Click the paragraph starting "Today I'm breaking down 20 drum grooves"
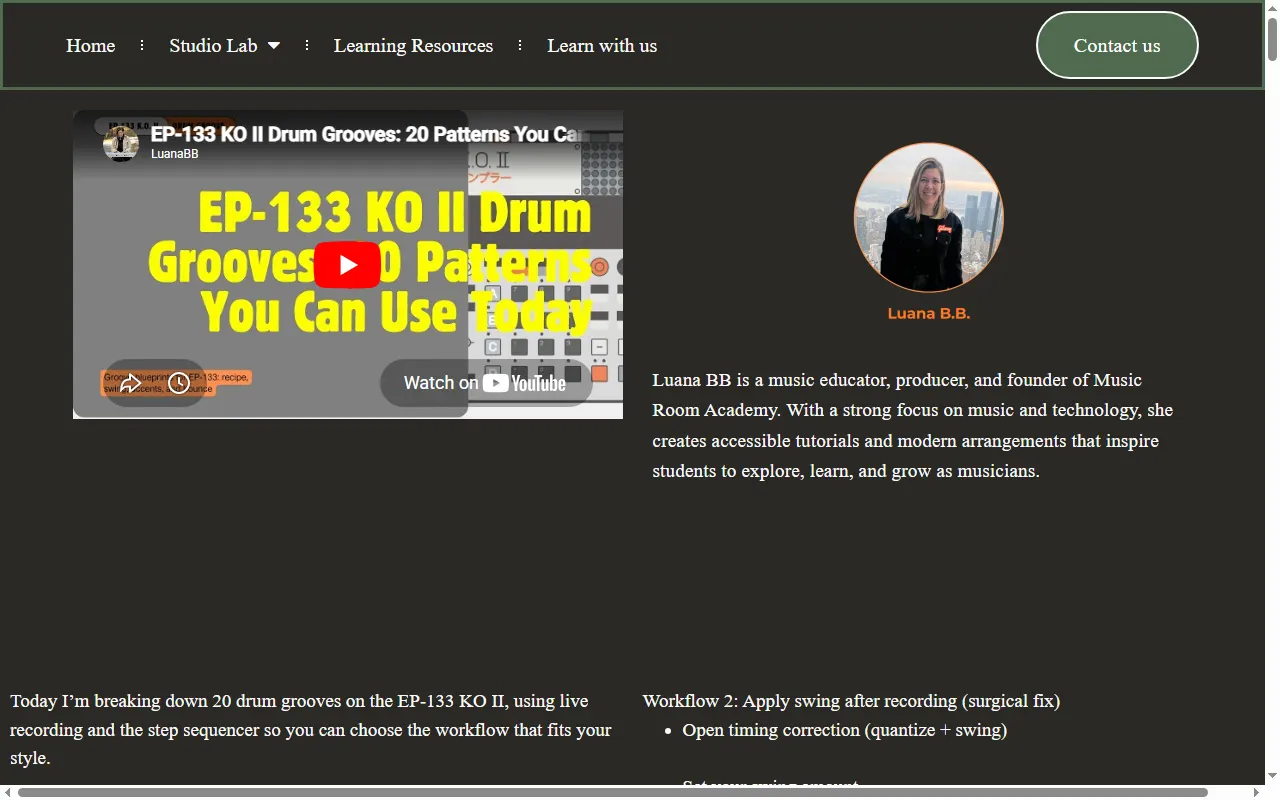The width and height of the screenshot is (1280, 800). (312, 729)
